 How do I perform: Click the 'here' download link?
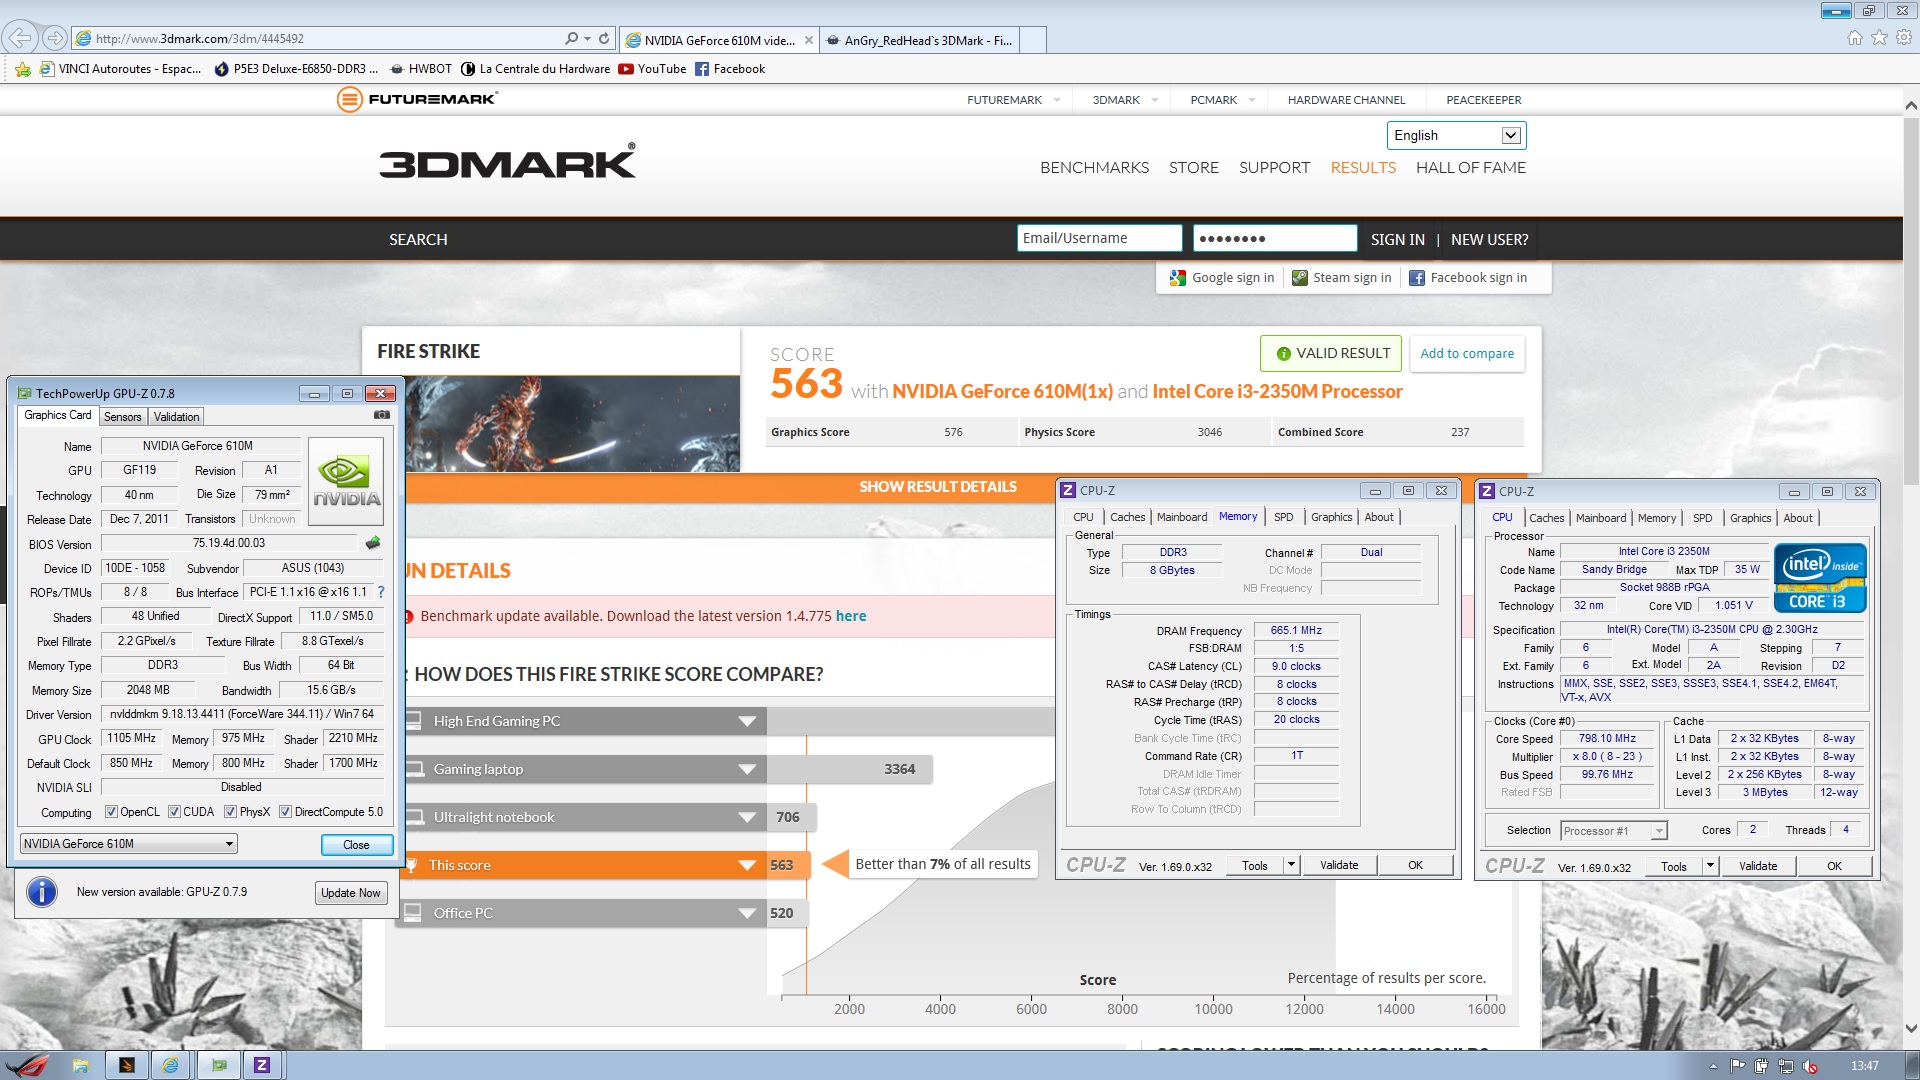click(851, 616)
